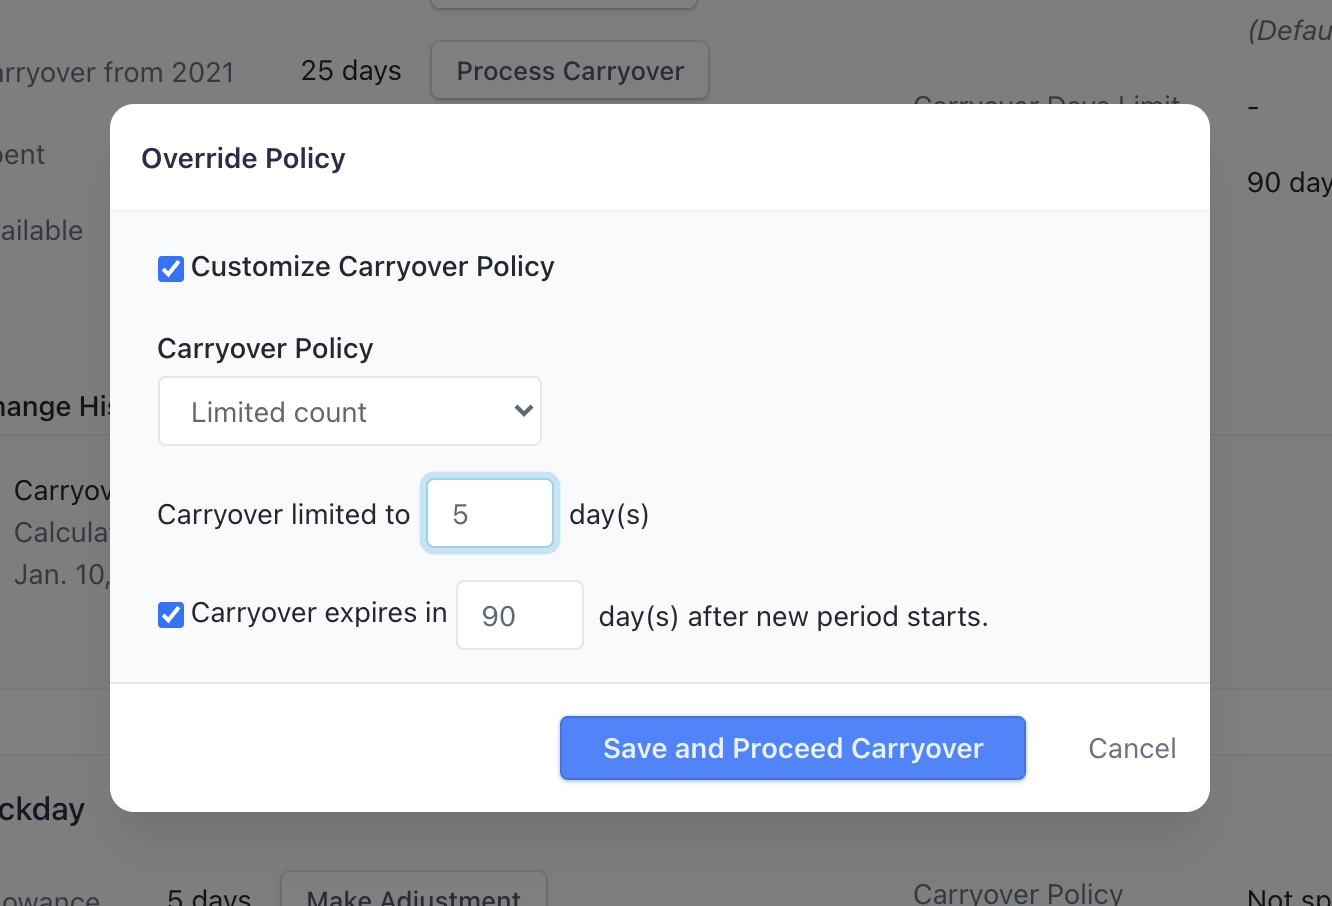Image resolution: width=1332 pixels, height=906 pixels.
Task: Open the Carryover Policy dropdown
Action: 349,411
